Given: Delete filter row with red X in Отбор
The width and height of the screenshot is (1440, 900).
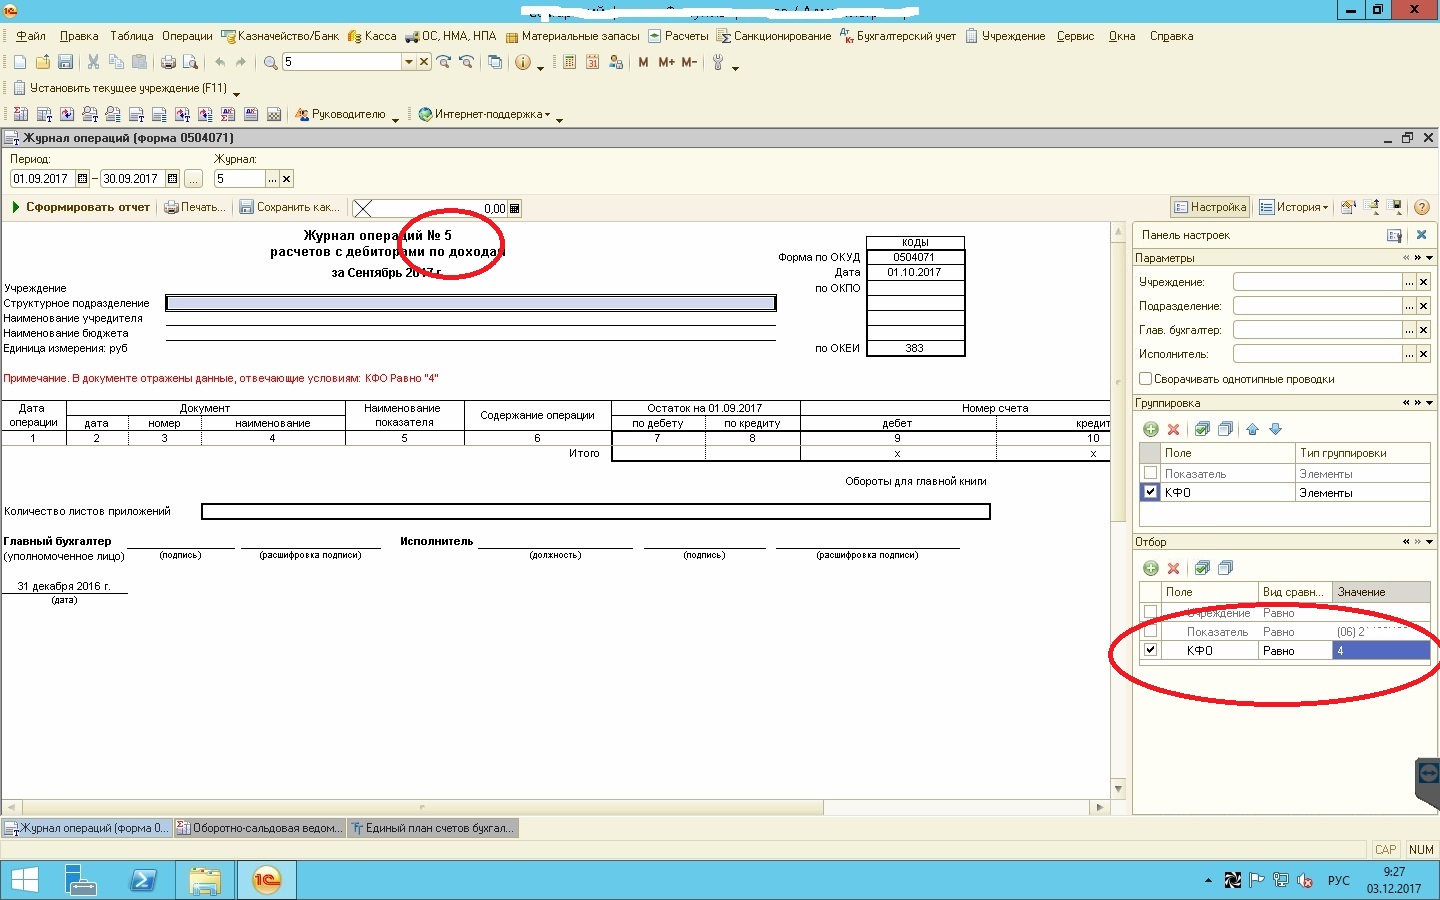Looking at the screenshot, I should pos(1174,568).
